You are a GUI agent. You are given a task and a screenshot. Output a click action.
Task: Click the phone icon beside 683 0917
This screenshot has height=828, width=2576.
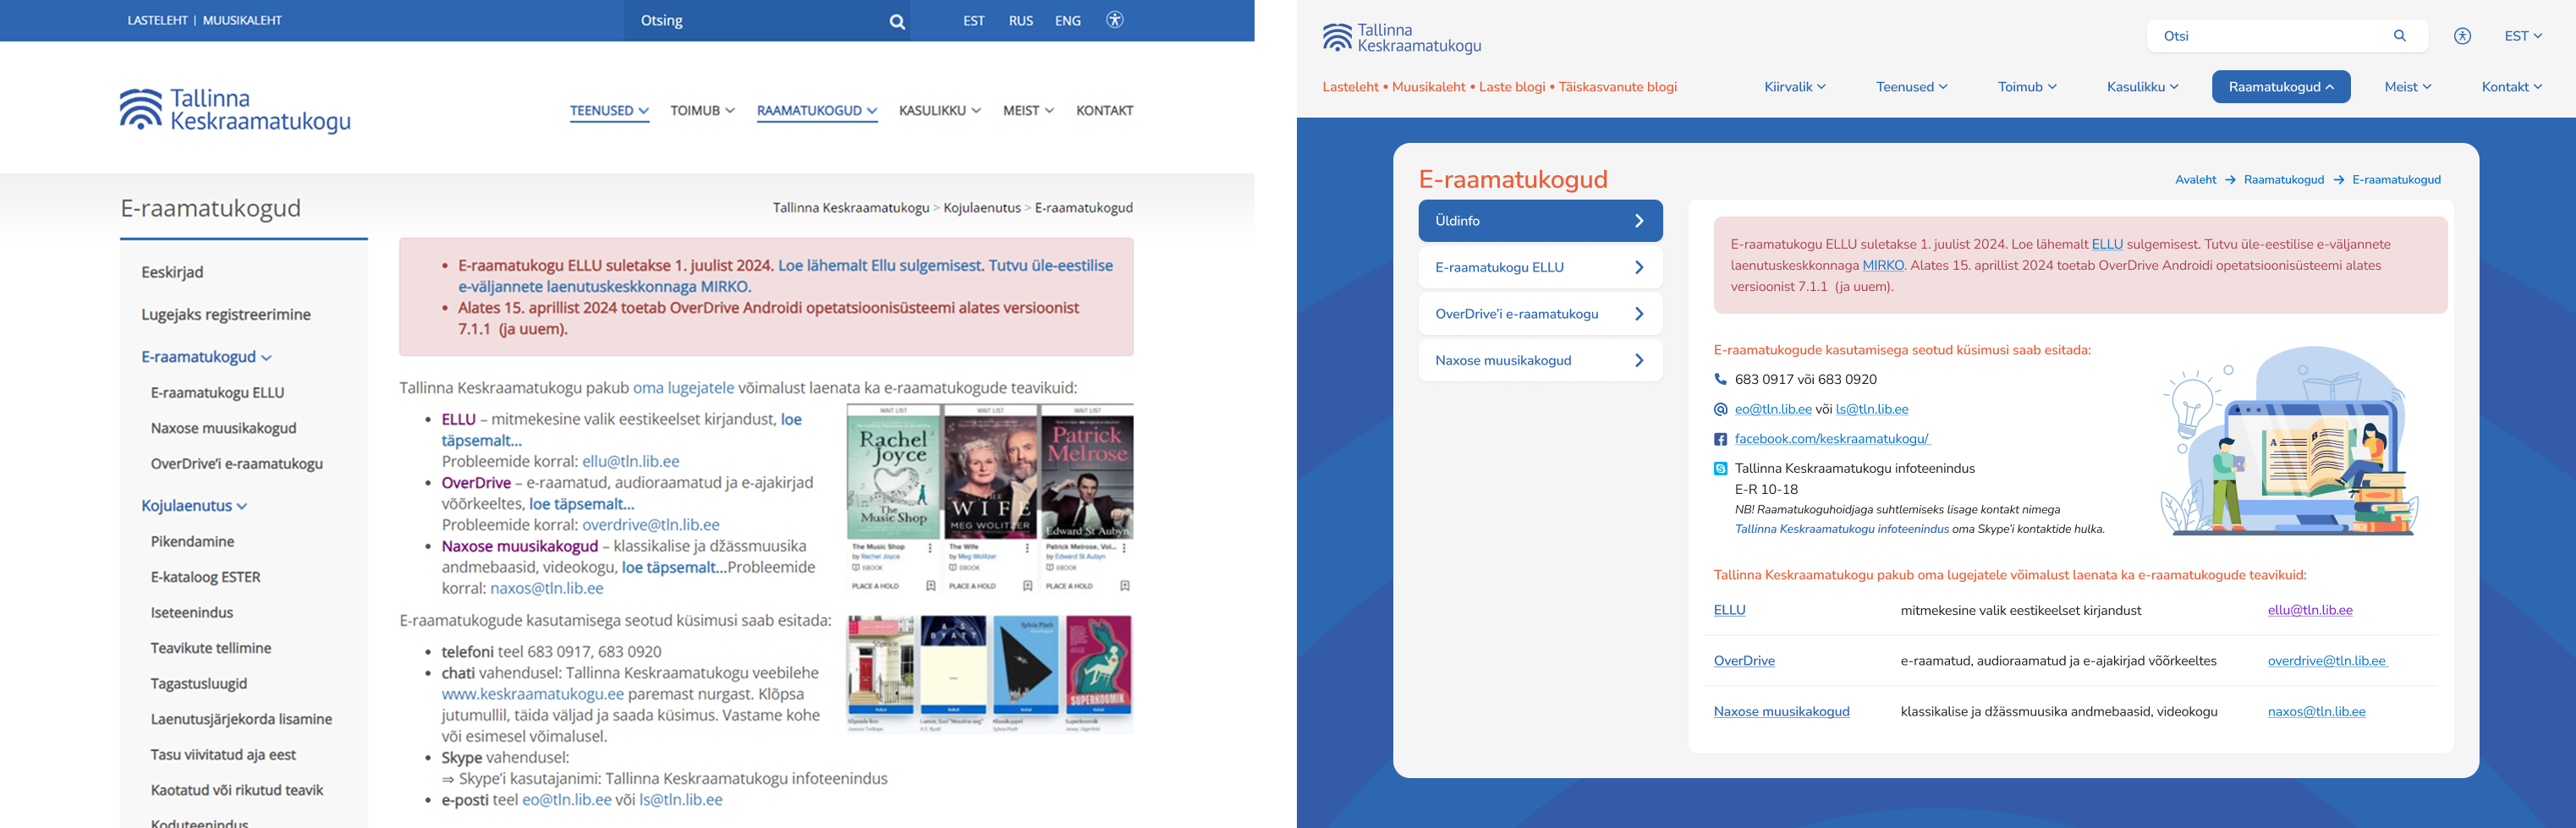click(1720, 379)
